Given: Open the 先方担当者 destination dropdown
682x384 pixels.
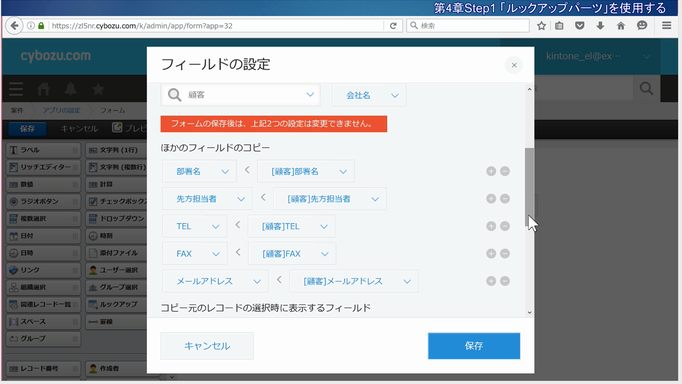Looking at the screenshot, I should pyautogui.click(x=207, y=199).
